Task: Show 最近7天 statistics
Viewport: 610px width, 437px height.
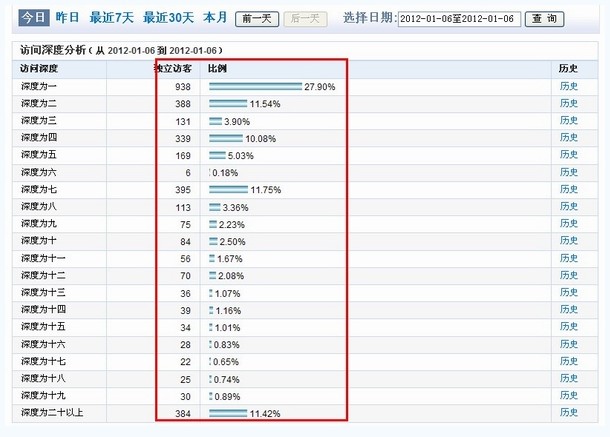Action: click(x=111, y=18)
